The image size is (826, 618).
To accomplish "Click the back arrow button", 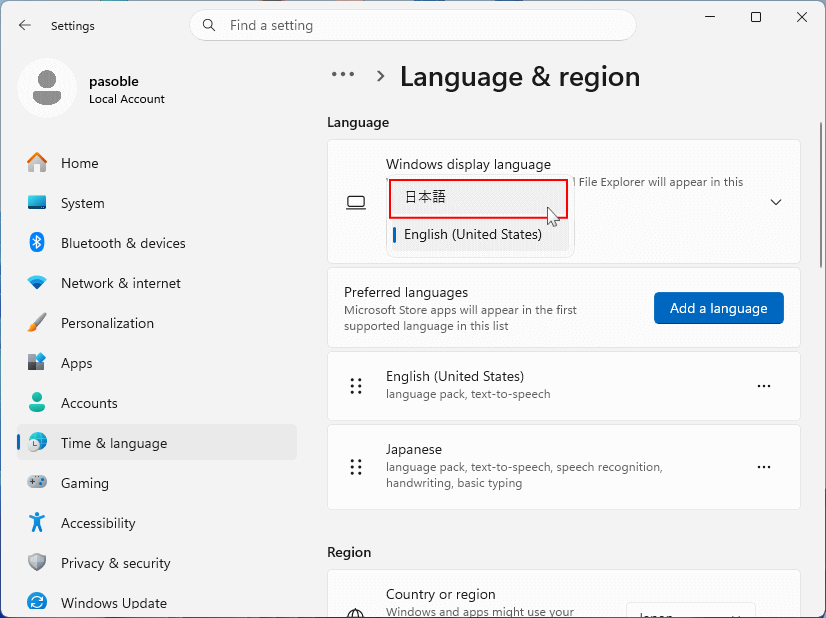I will pos(24,25).
